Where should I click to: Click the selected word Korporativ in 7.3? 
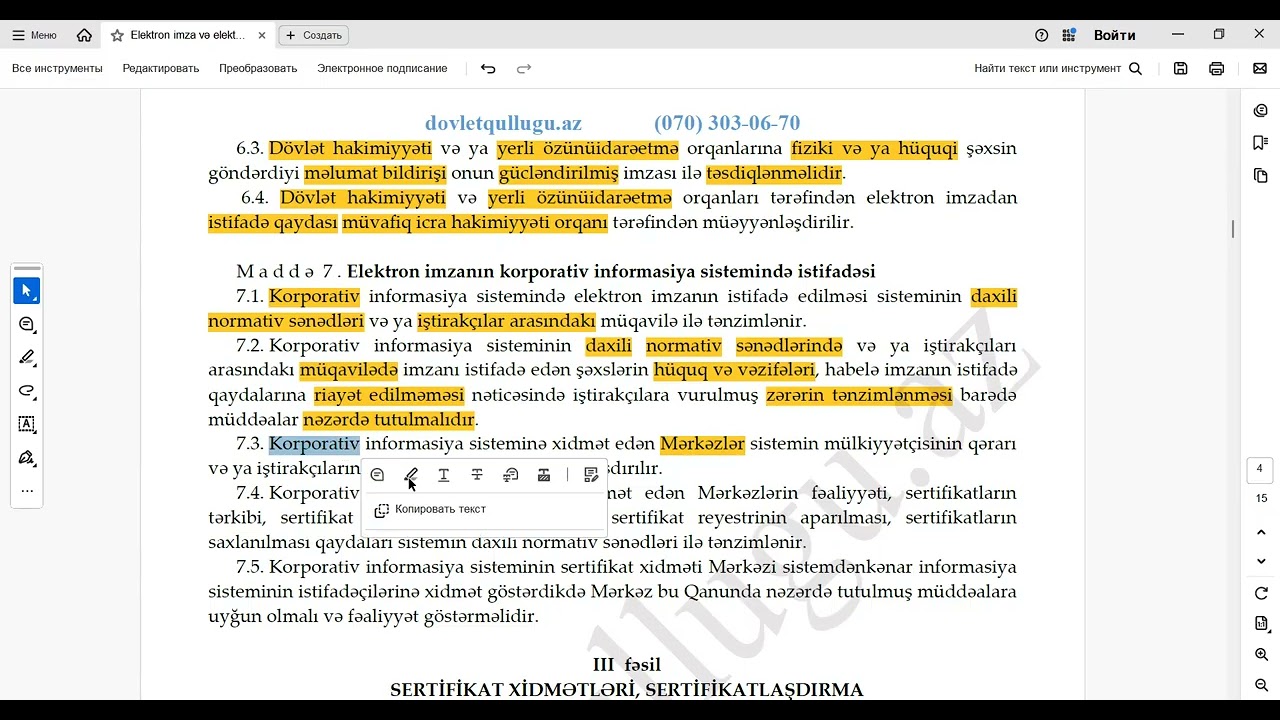point(314,444)
